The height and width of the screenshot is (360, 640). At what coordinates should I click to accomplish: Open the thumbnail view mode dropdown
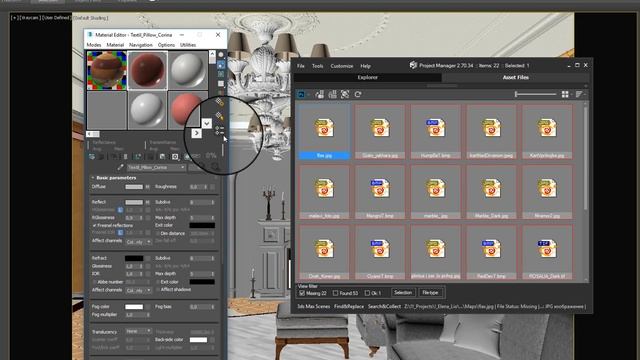tap(565, 94)
